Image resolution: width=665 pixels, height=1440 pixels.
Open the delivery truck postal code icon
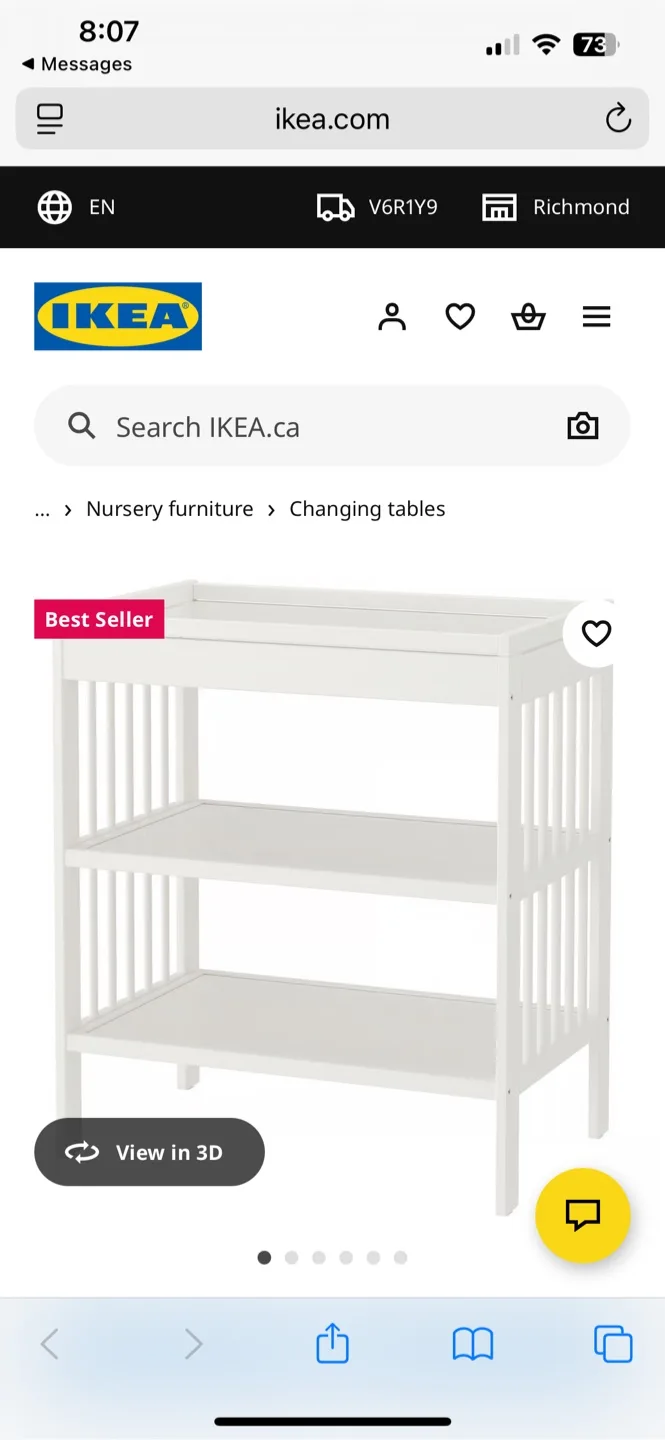[335, 207]
